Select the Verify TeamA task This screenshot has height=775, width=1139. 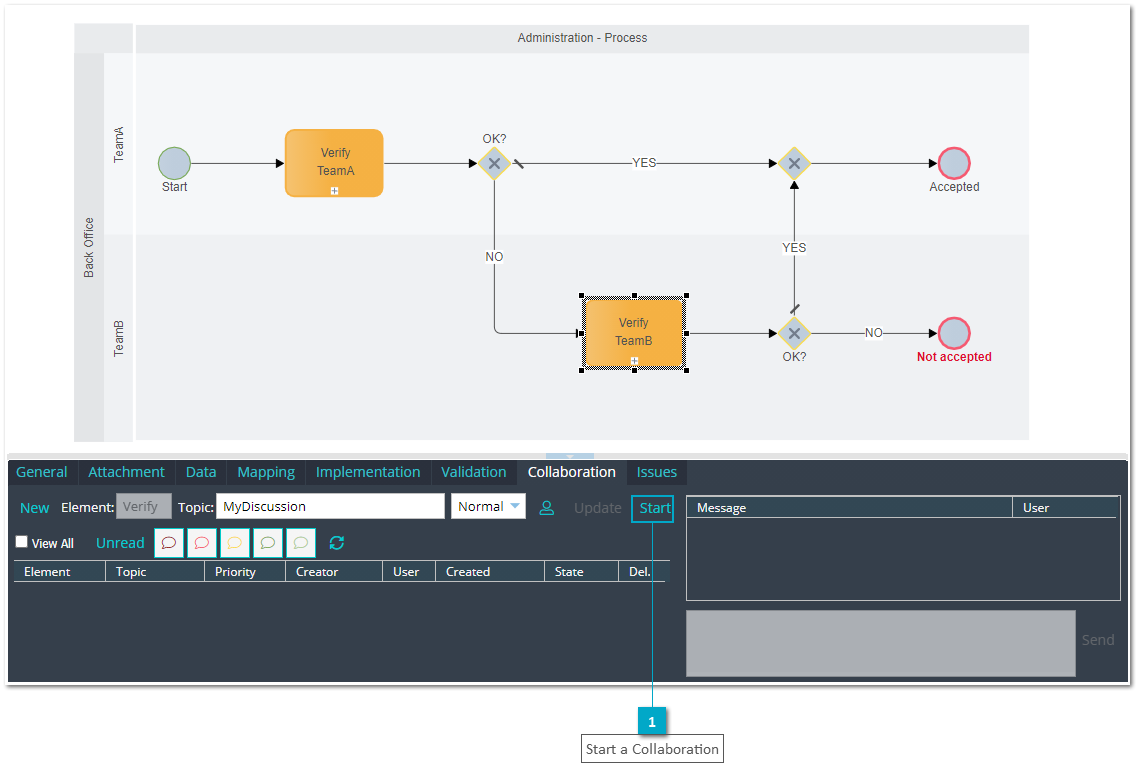coord(334,163)
